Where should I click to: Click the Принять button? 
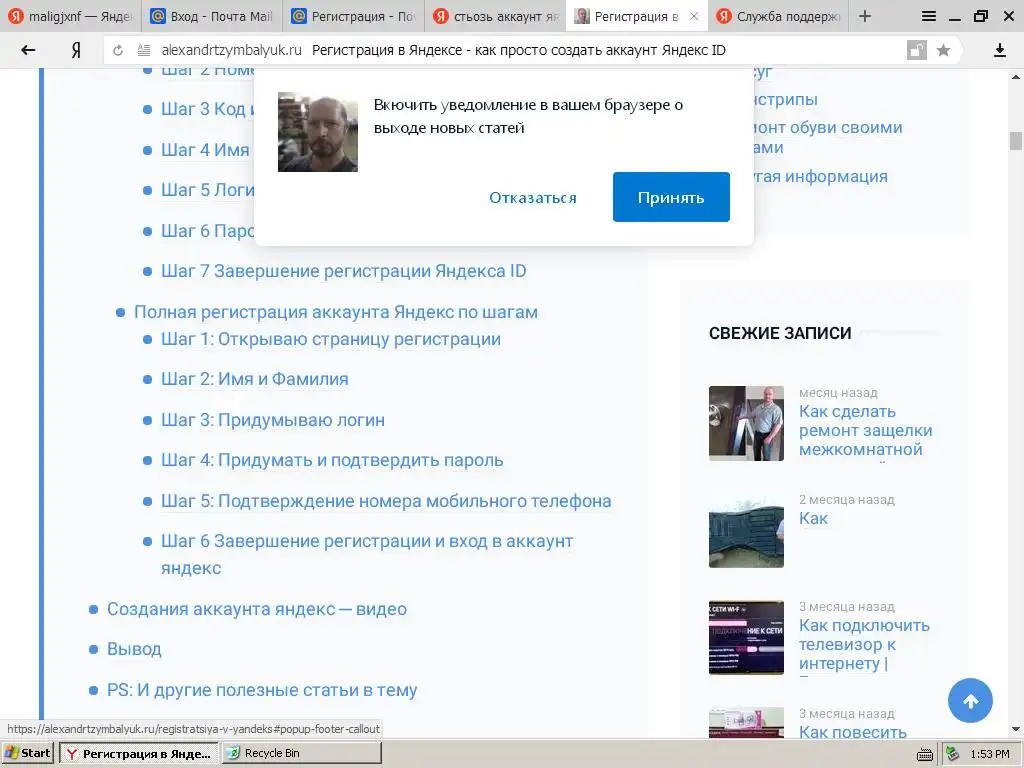coord(671,197)
